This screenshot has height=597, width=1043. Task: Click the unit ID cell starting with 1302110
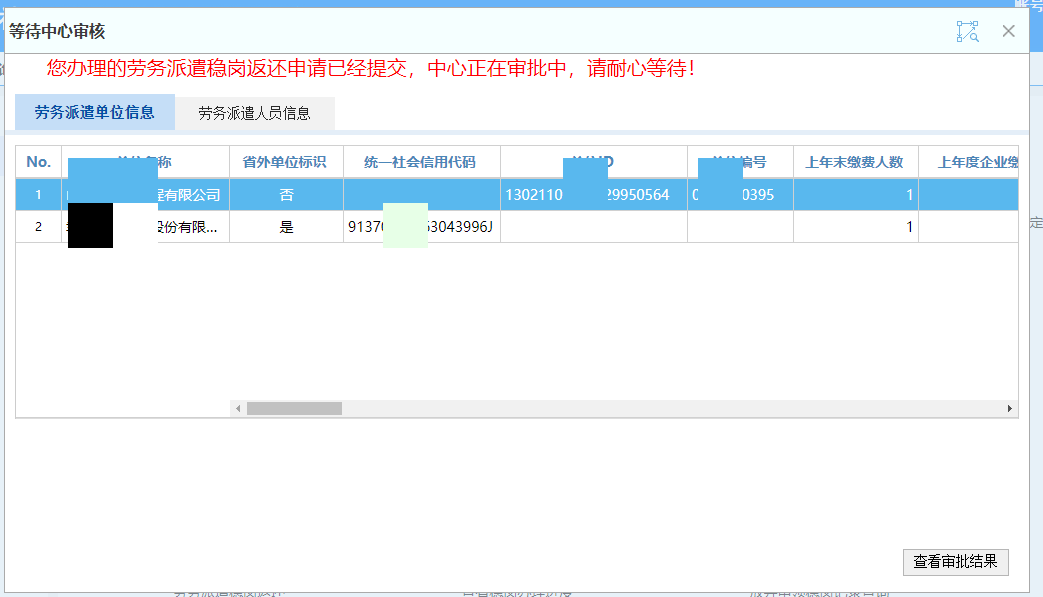(593, 195)
